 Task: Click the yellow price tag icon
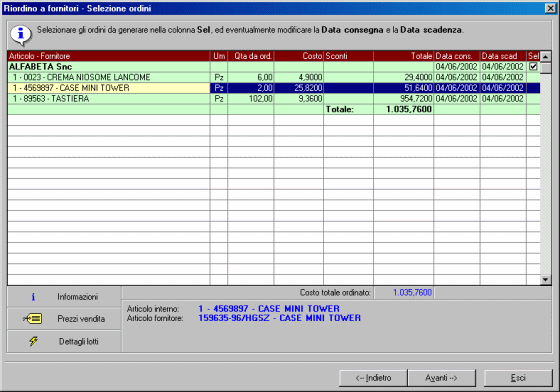pos(32,318)
